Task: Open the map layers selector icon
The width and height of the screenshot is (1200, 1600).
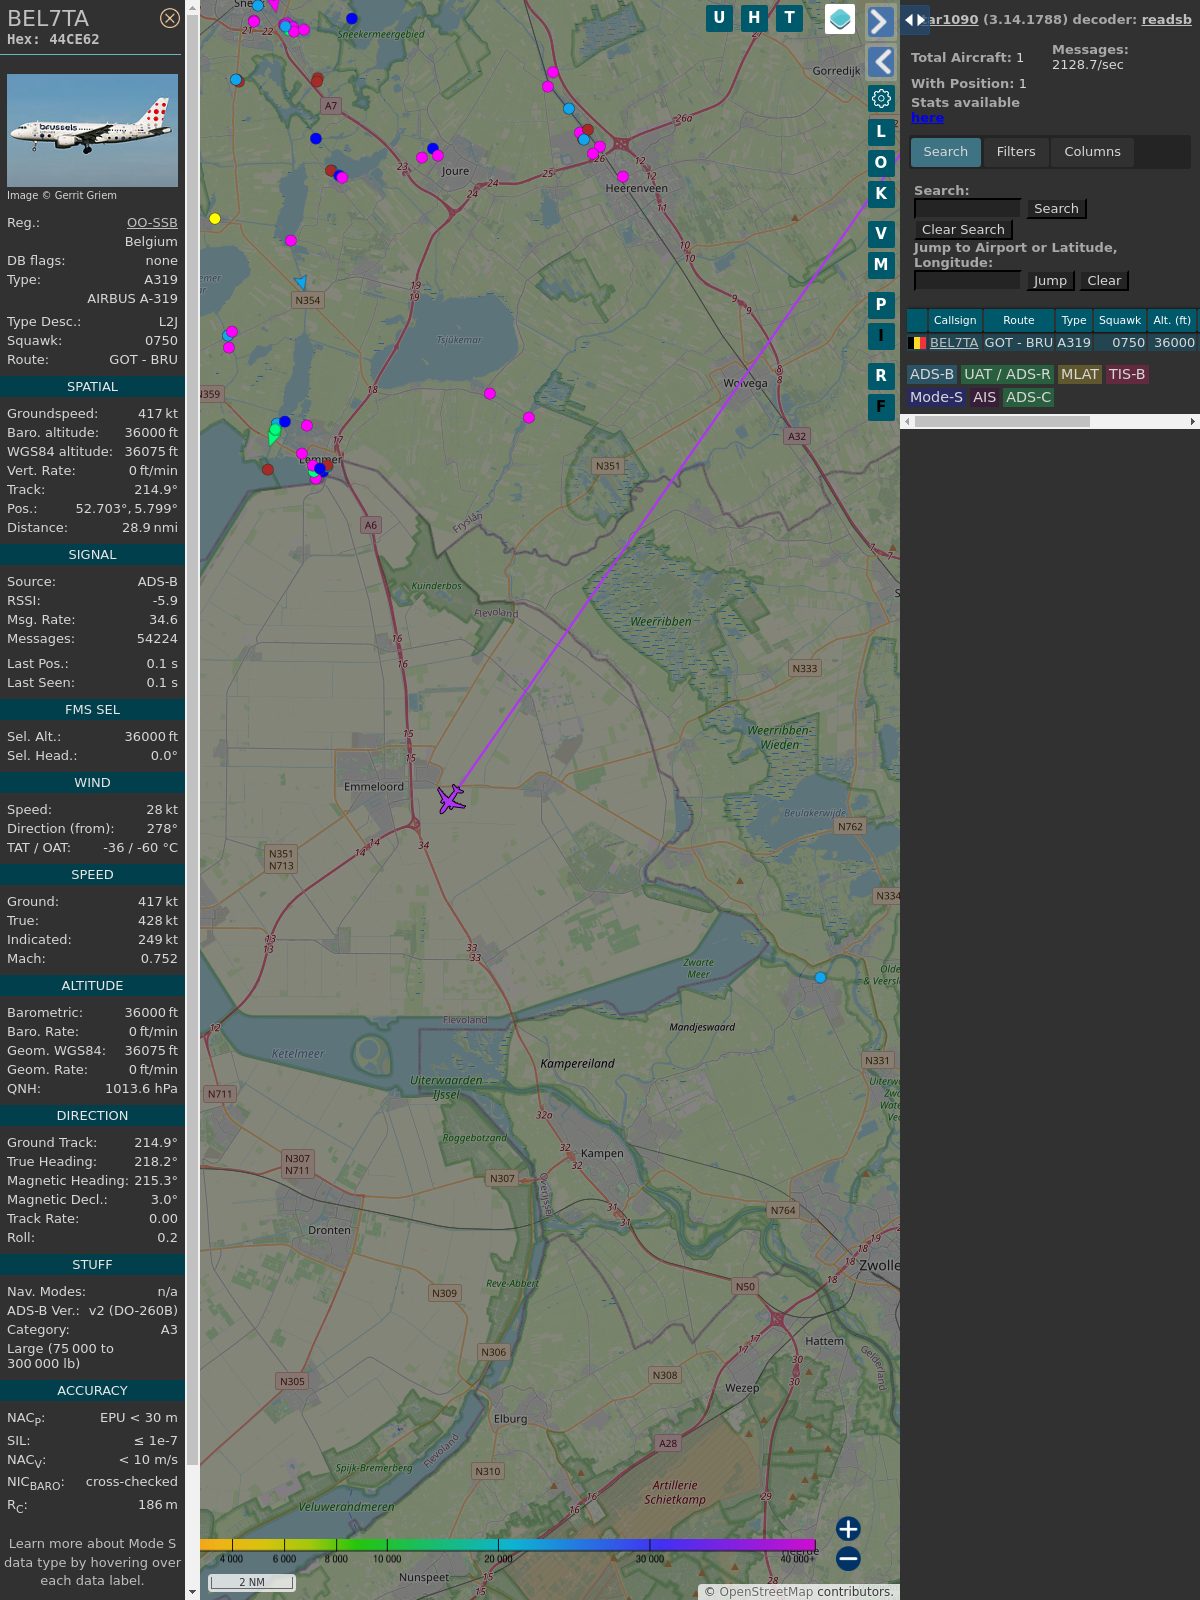Action: pyautogui.click(x=840, y=19)
